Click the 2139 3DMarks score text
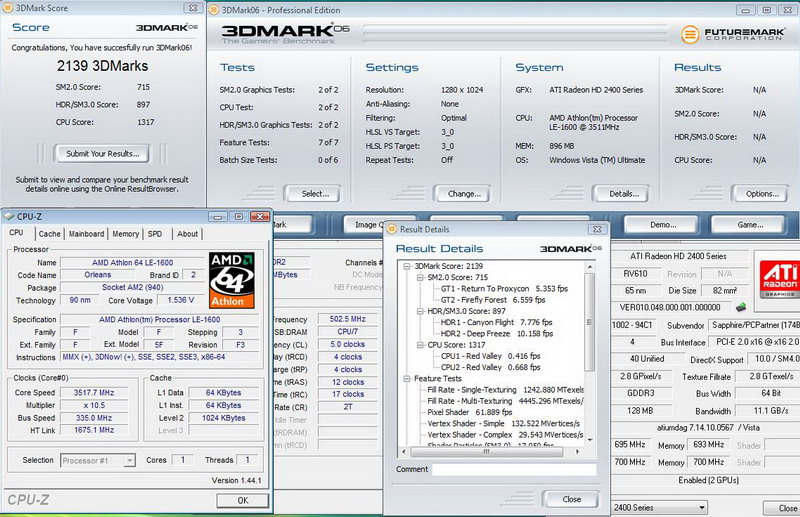 click(102, 66)
